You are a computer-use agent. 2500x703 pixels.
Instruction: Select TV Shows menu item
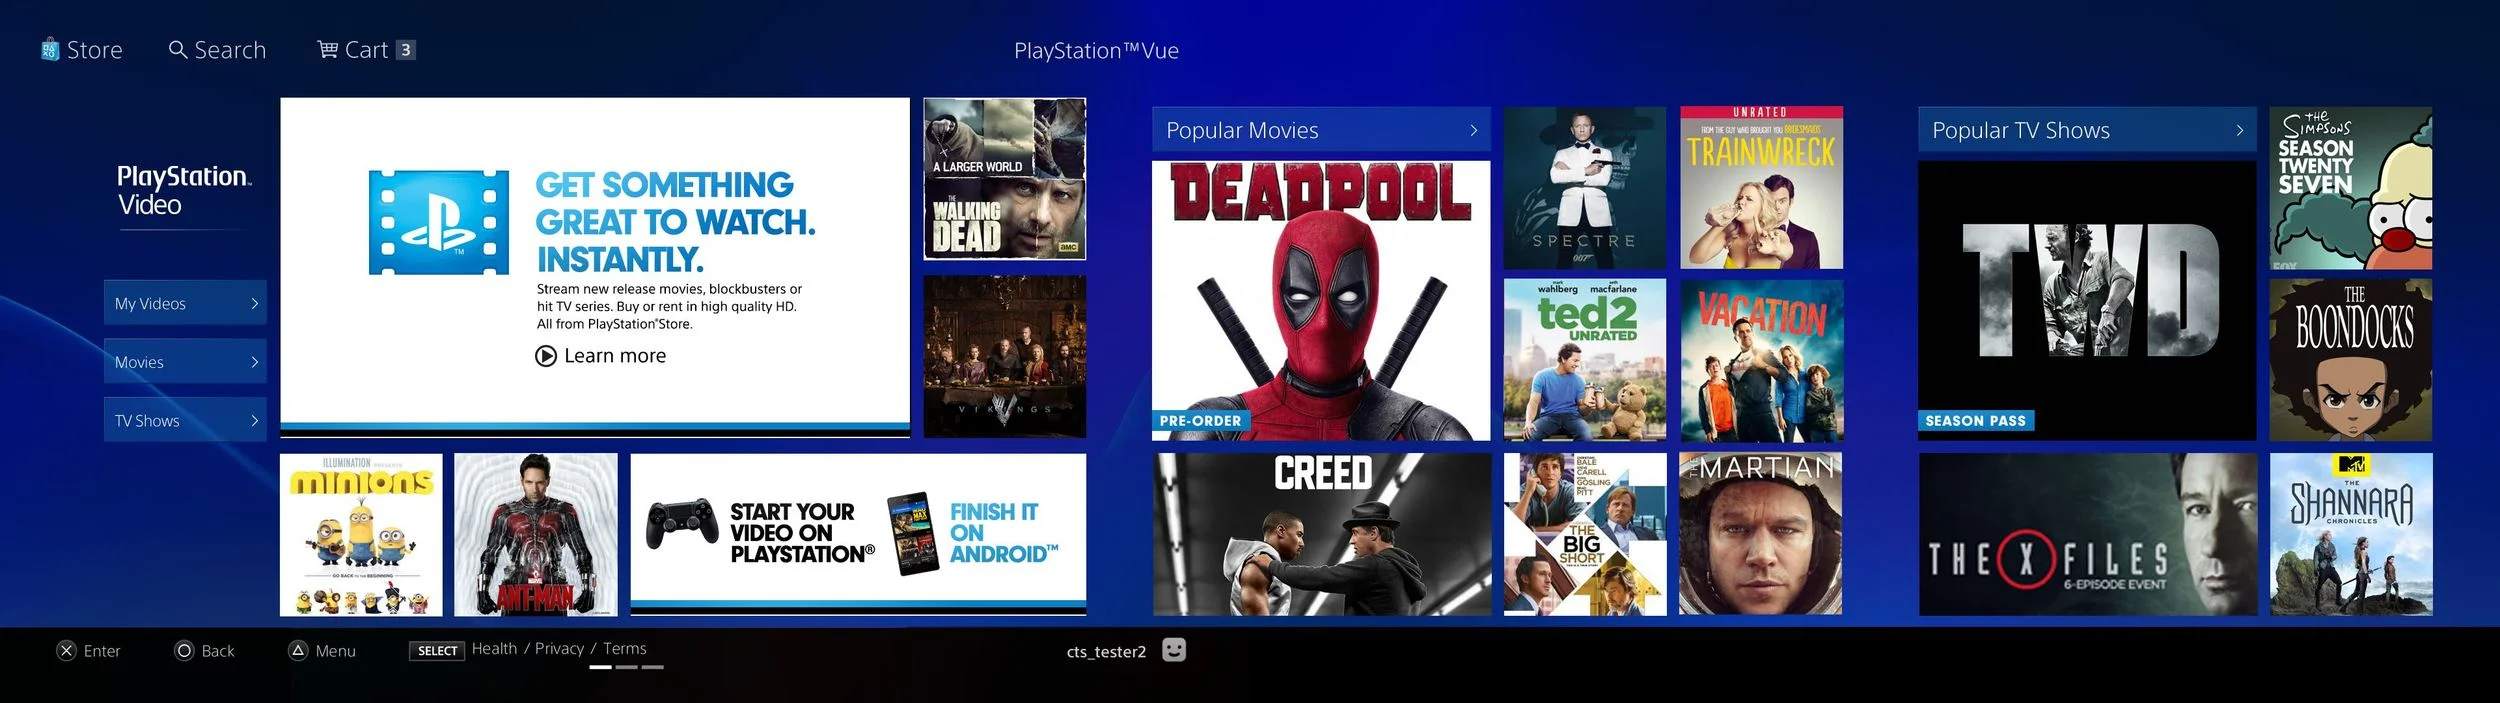tap(185, 421)
